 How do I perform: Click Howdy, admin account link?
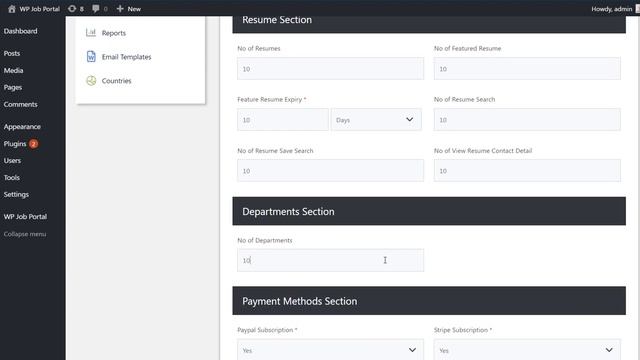611,9
